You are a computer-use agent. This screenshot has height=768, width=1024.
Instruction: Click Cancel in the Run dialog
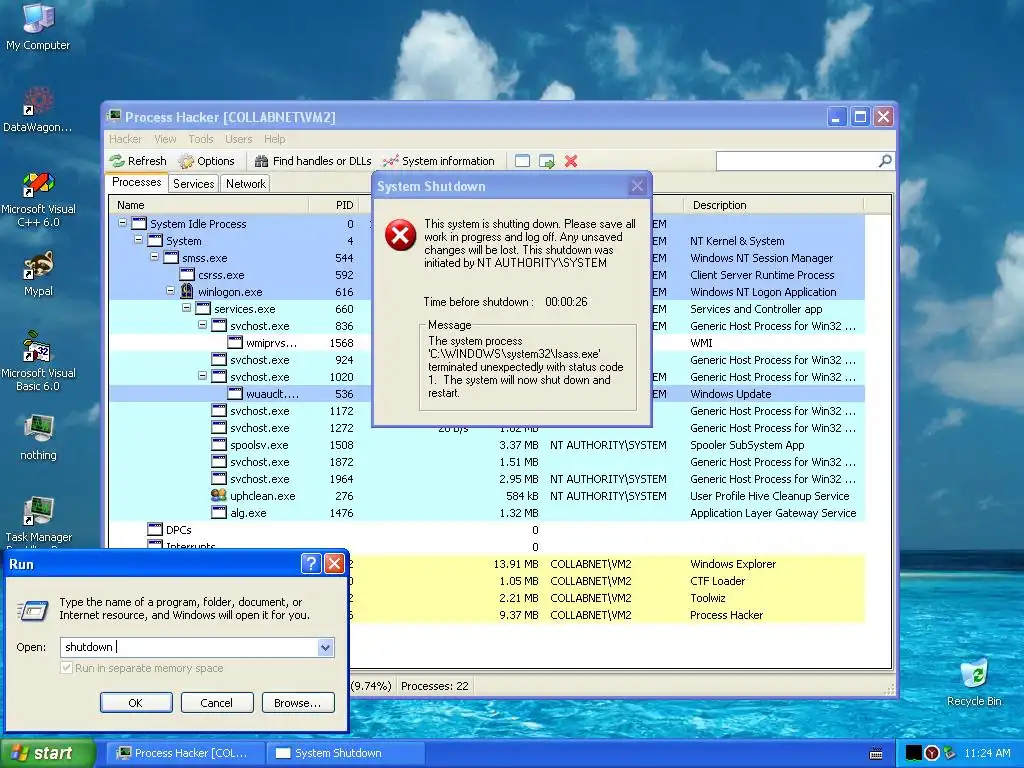(216, 703)
